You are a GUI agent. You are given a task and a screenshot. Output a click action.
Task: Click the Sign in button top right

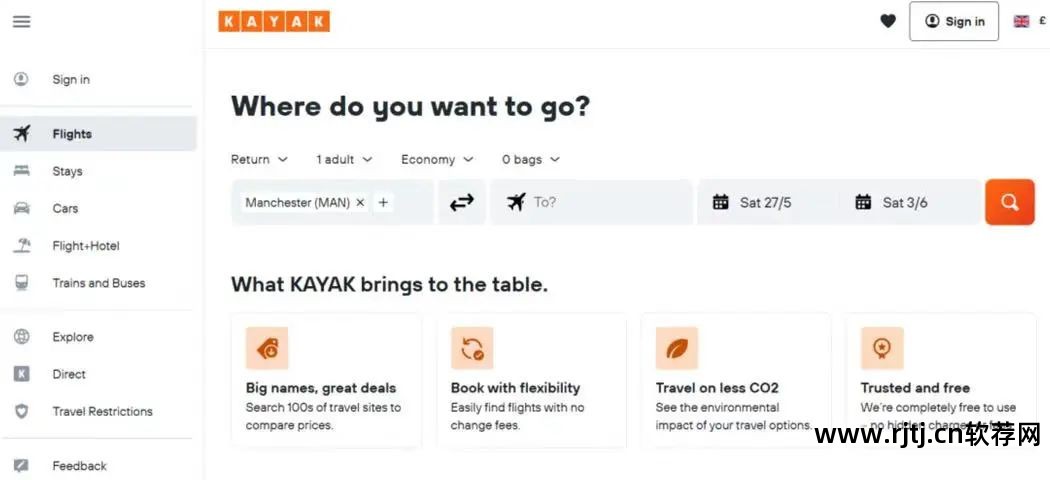click(953, 21)
